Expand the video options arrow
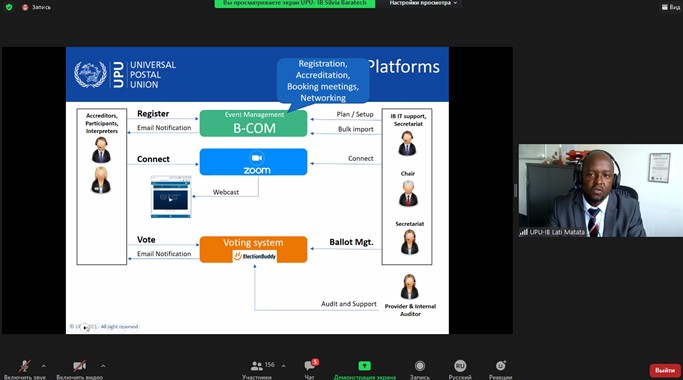 tap(103, 366)
